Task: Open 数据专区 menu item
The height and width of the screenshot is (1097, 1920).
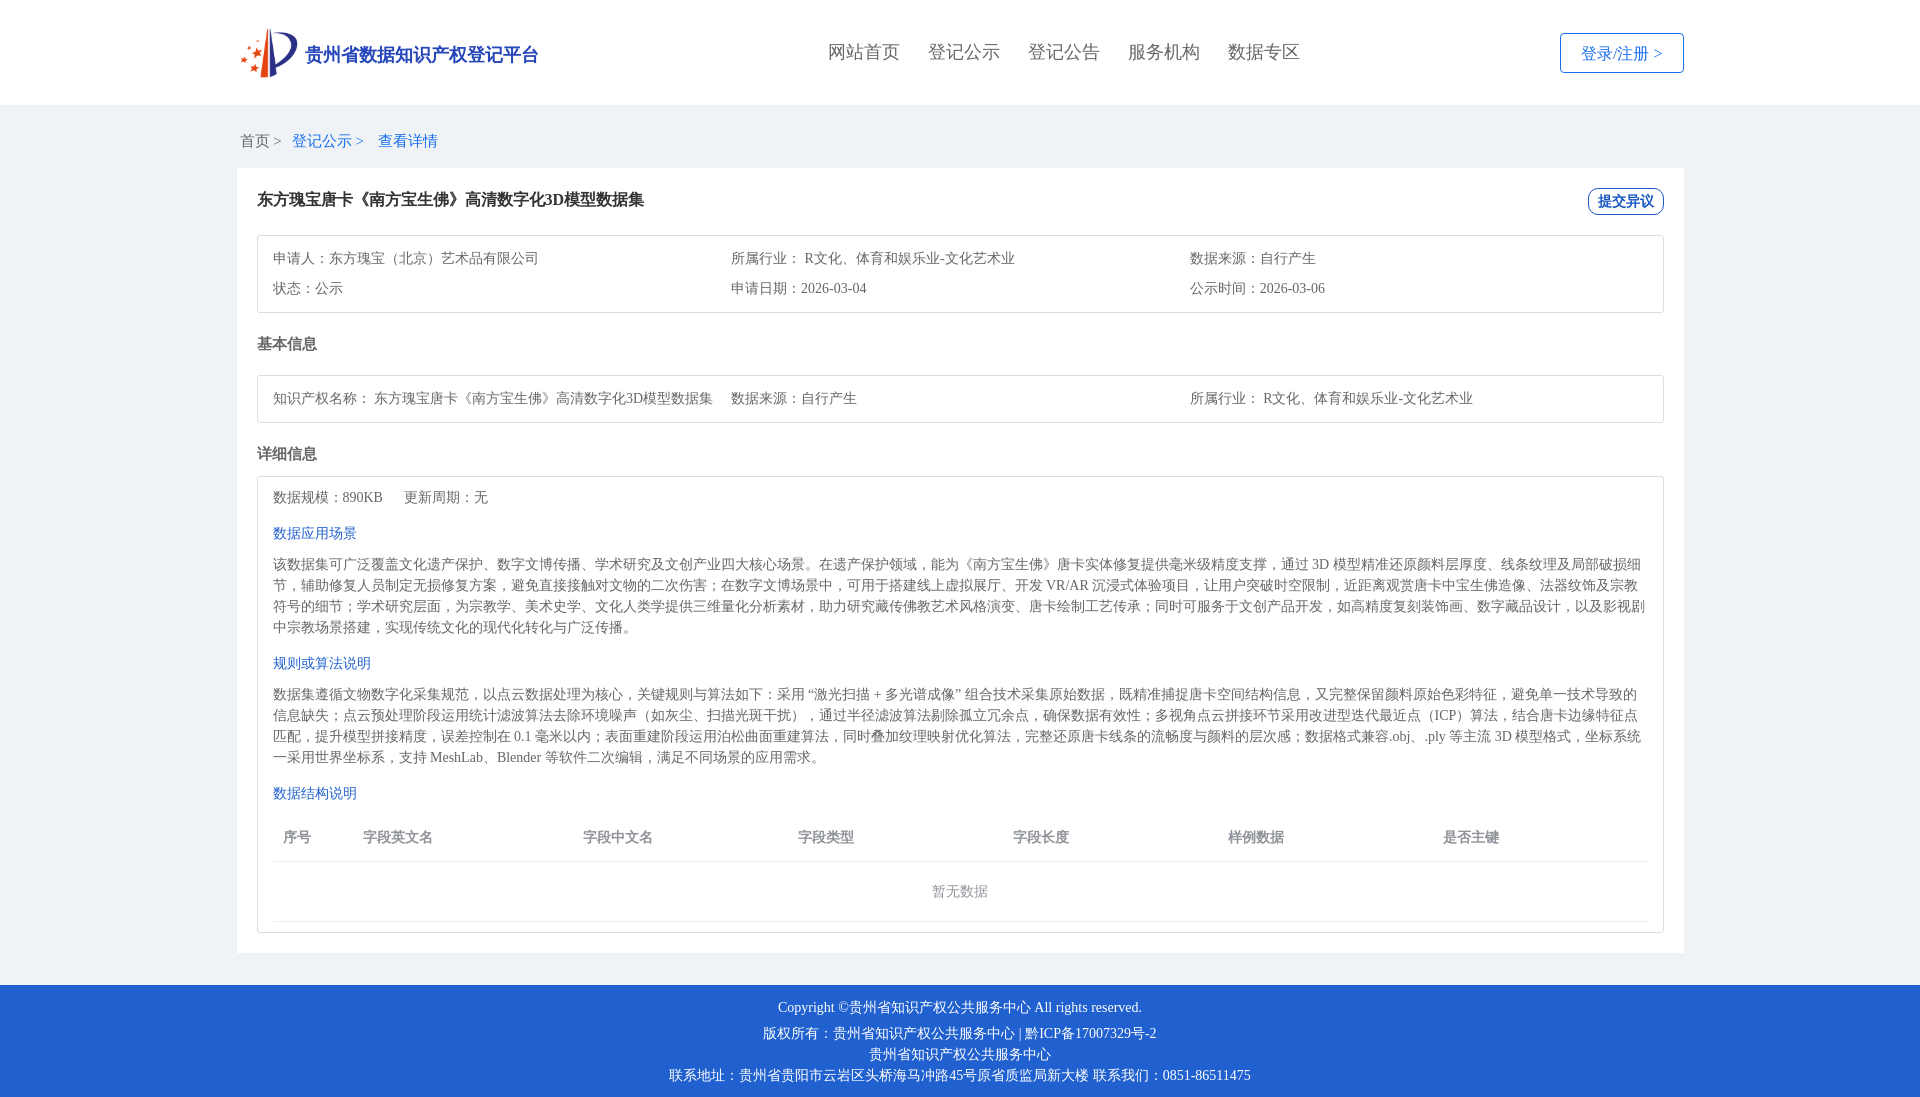Action: [x=1264, y=52]
